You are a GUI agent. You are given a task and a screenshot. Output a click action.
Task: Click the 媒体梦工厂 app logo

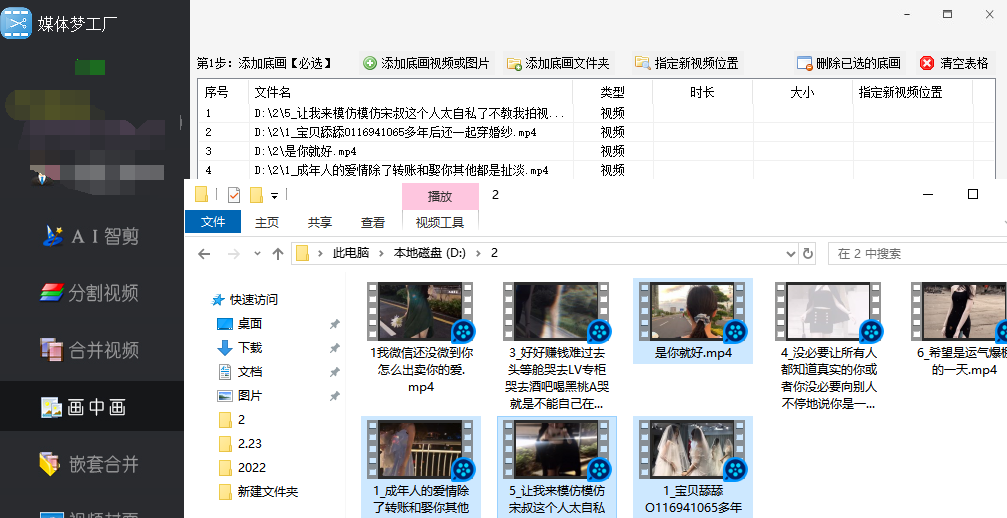tap(16, 23)
